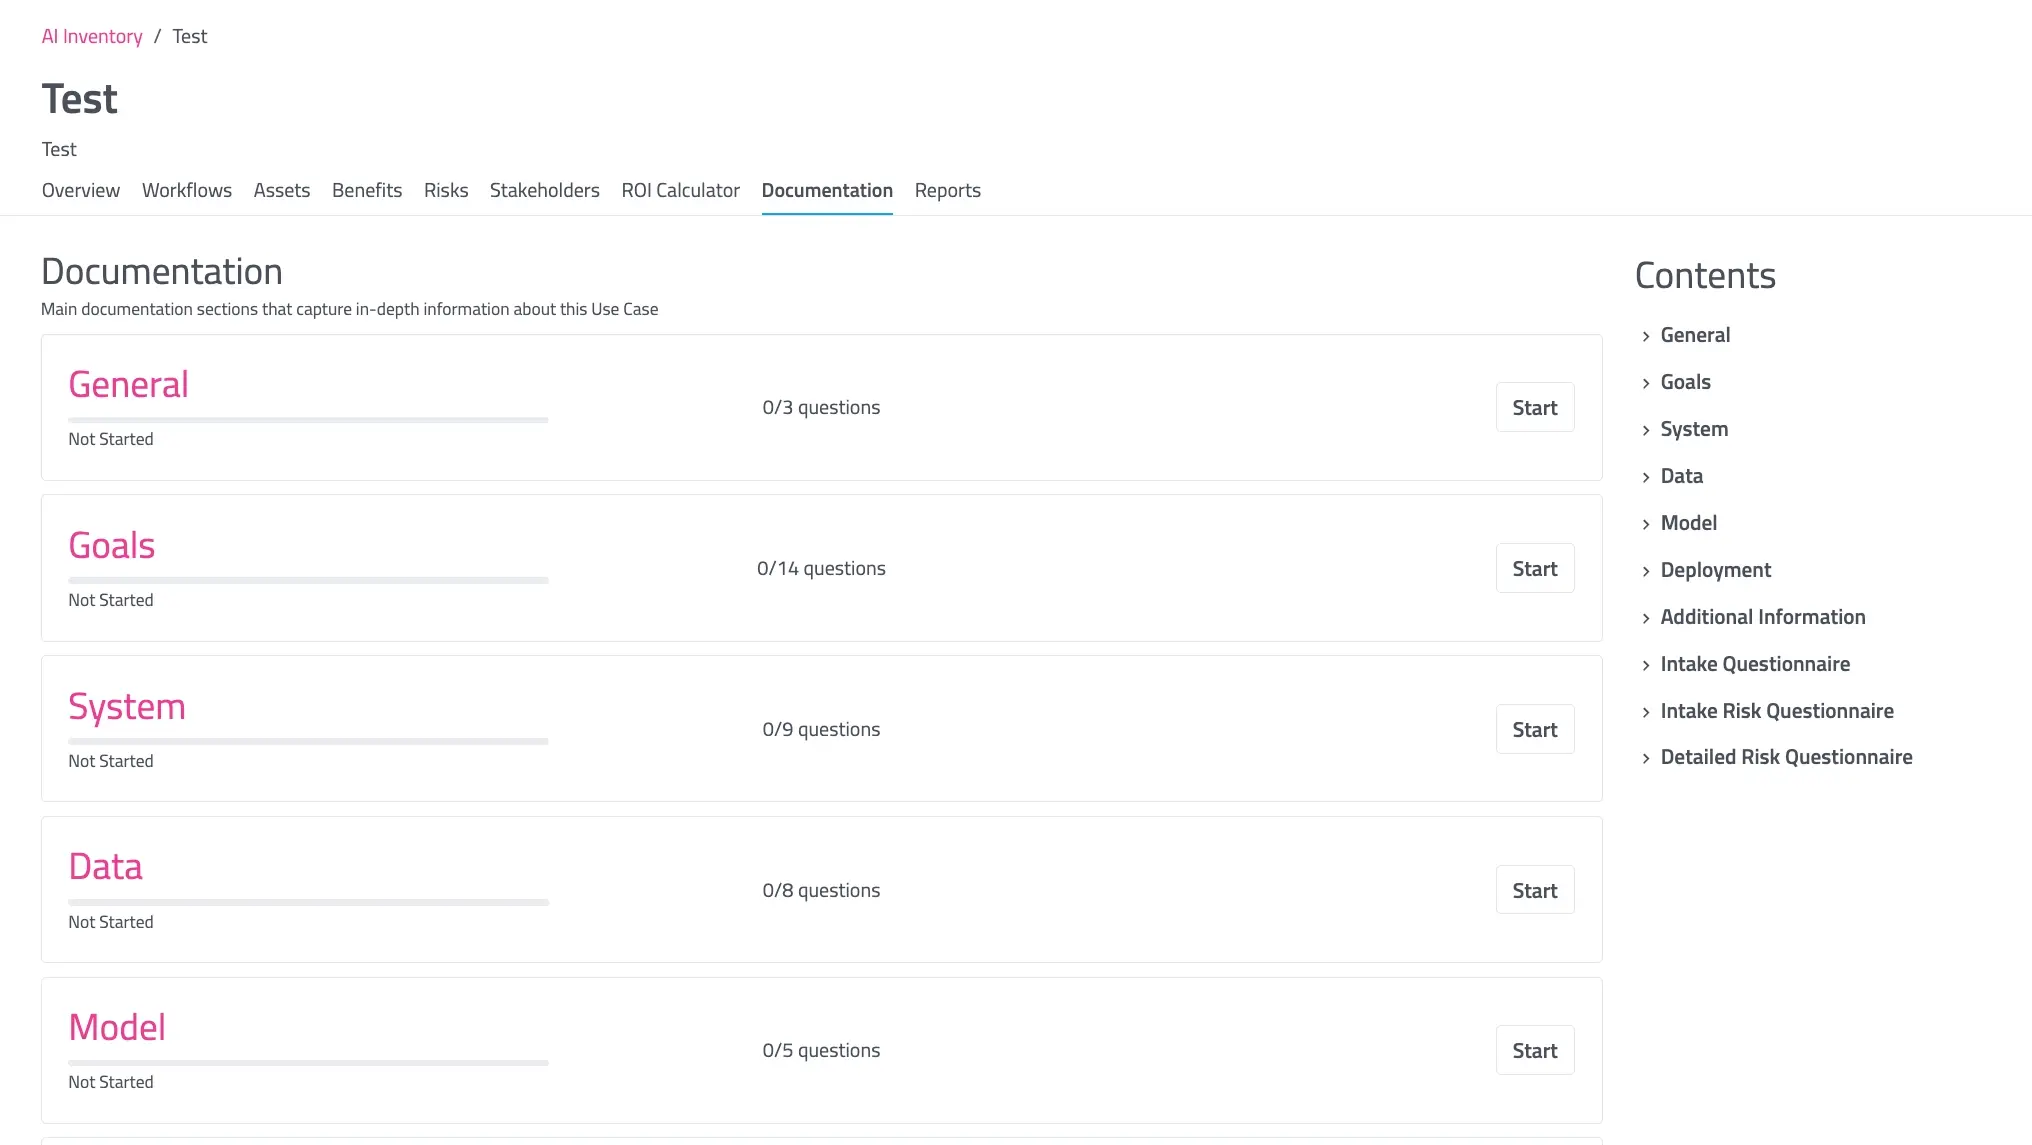Start the Data section
Viewport: 2032px width, 1145px height.
coord(1535,890)
